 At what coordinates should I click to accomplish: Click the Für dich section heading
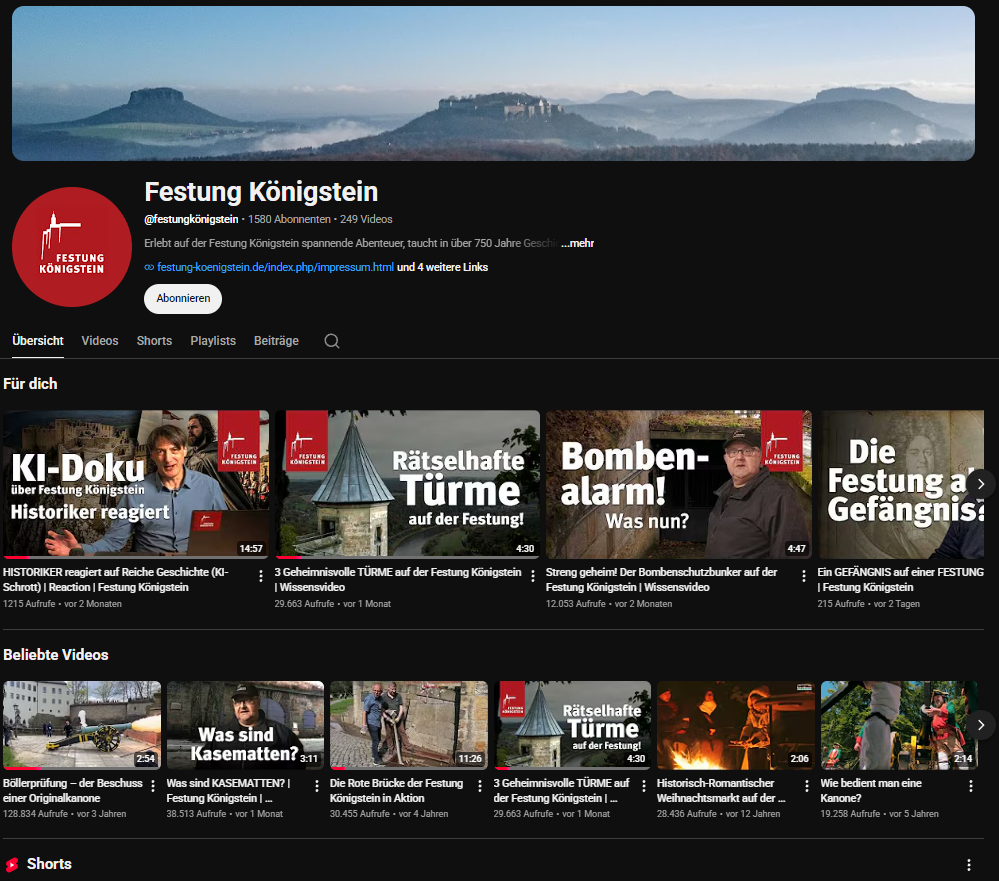click(30, 383)
